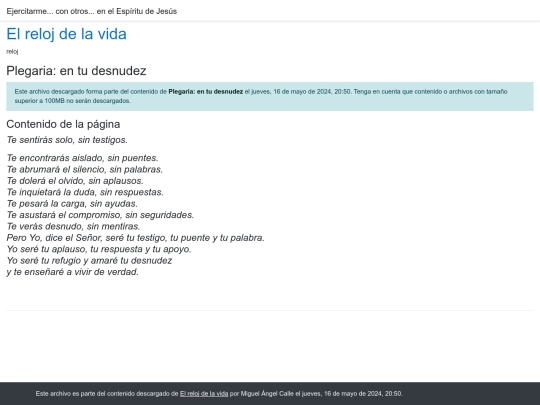Click the line 'Te abrumará el silencio, sin palabras.'

click(x=85, y=169)
